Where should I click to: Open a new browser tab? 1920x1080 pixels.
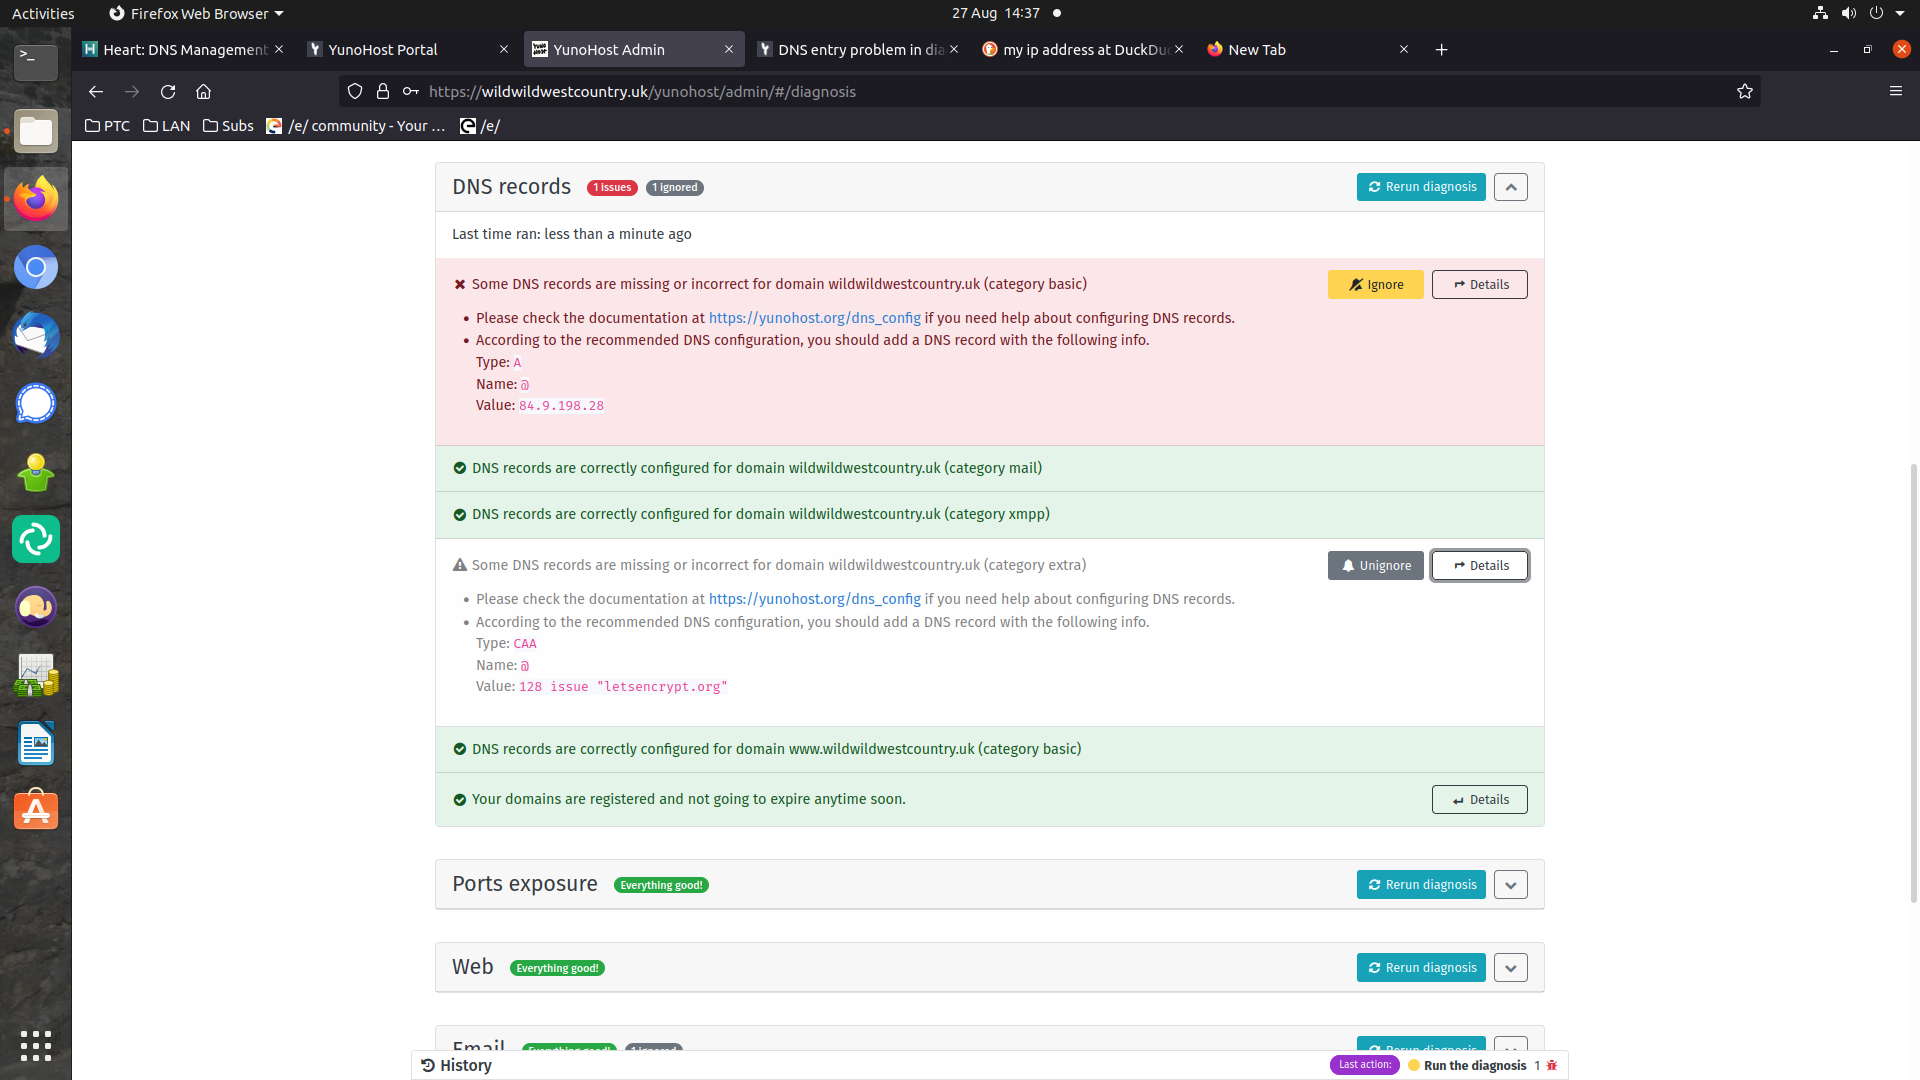pyautogui.click(x=1441, y=50)
